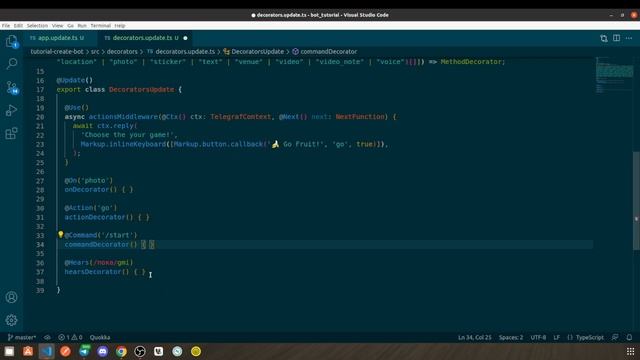Viewport: 640px width, 360px height.
Task: Open Ubuntu Software in the dock
Action: (28, 351)
